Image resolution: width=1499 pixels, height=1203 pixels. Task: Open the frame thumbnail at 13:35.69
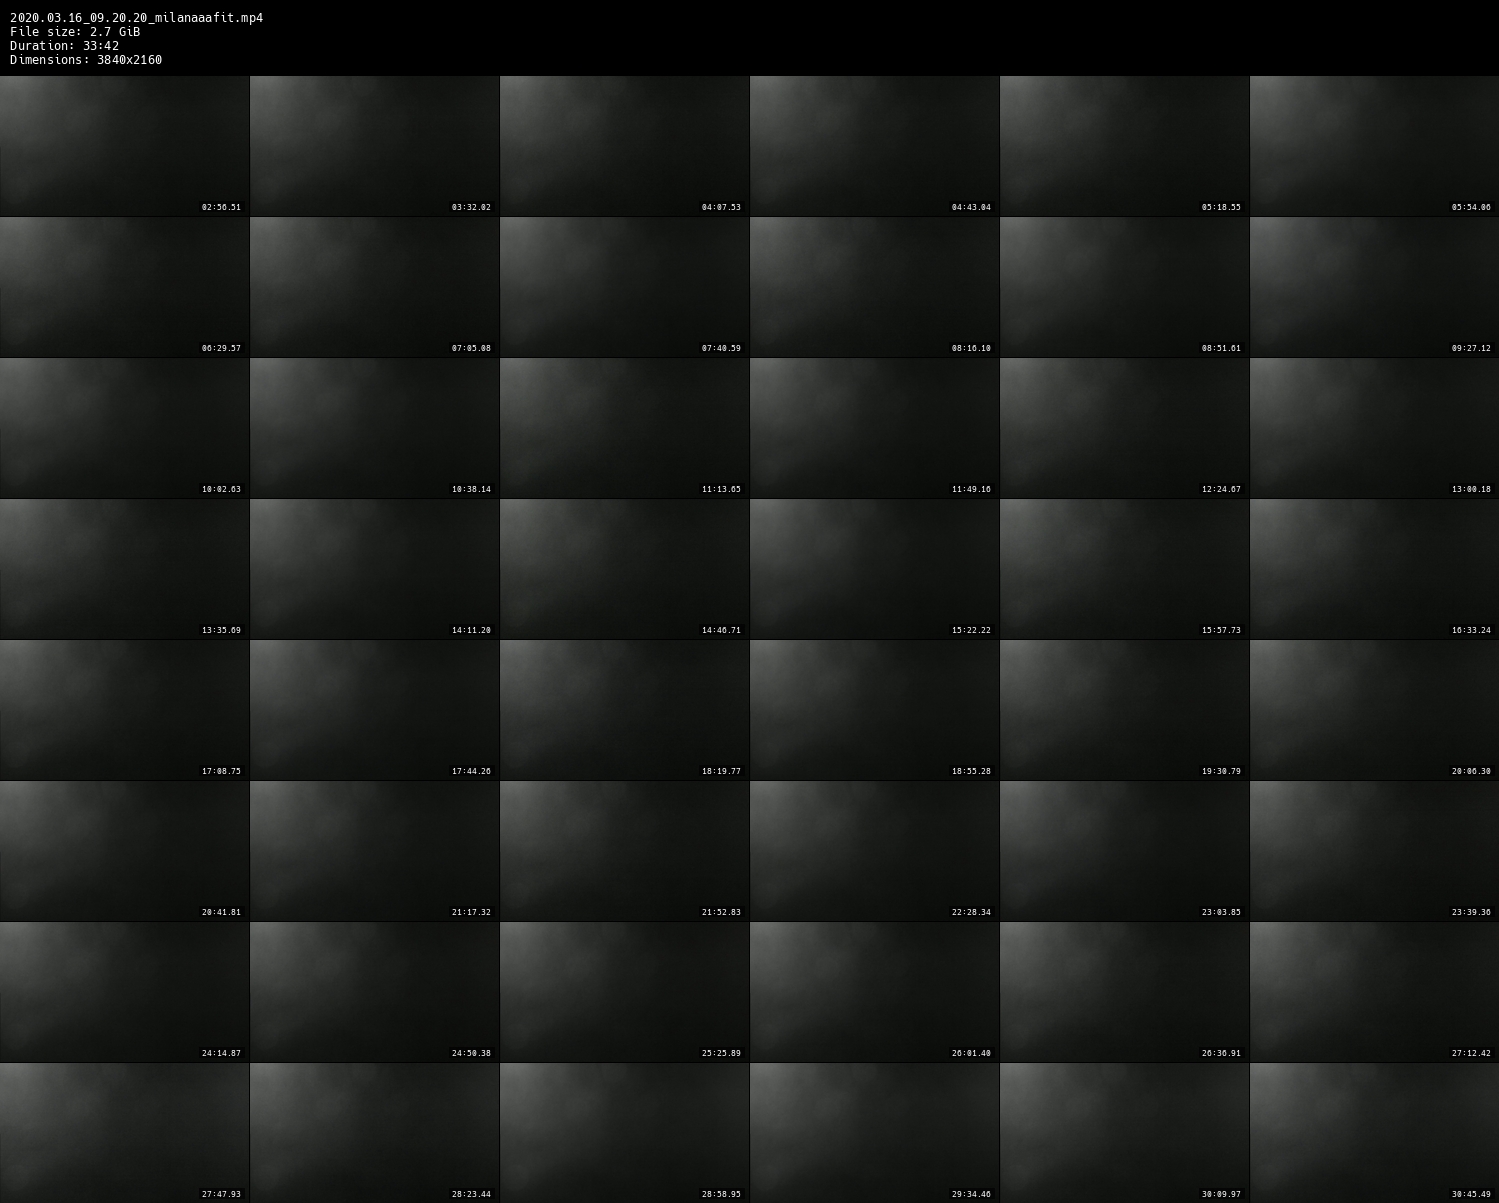[x=124, y=569]
